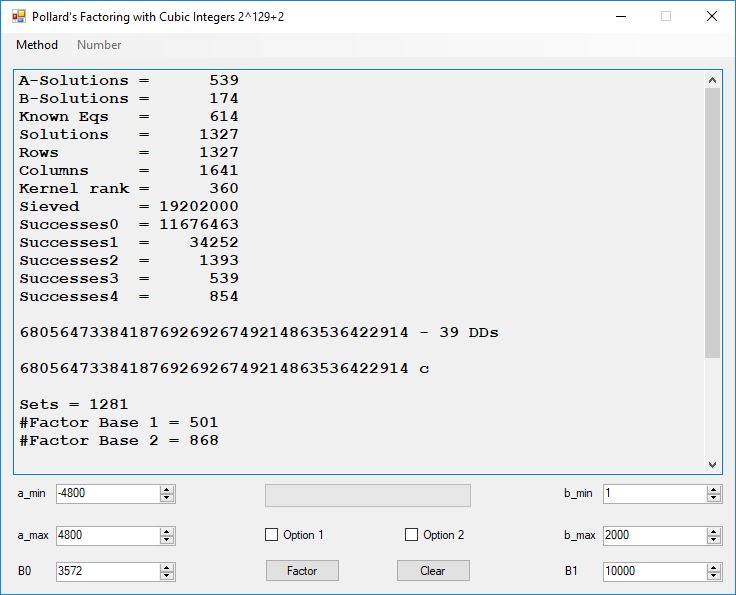Focus the B1 input field
Image resolution: width=736 pixels, height=595 pixels.
654,571
